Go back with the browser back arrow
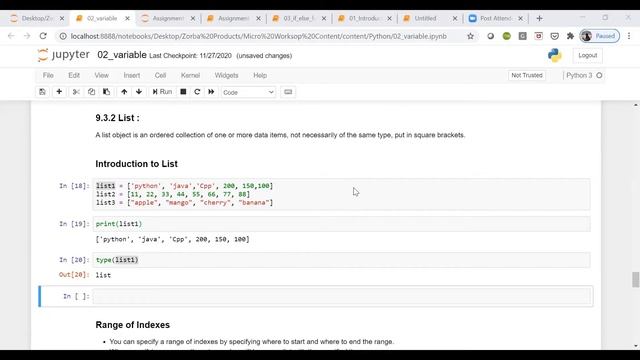This screenshot has height=360, width=640. point(11,36)
